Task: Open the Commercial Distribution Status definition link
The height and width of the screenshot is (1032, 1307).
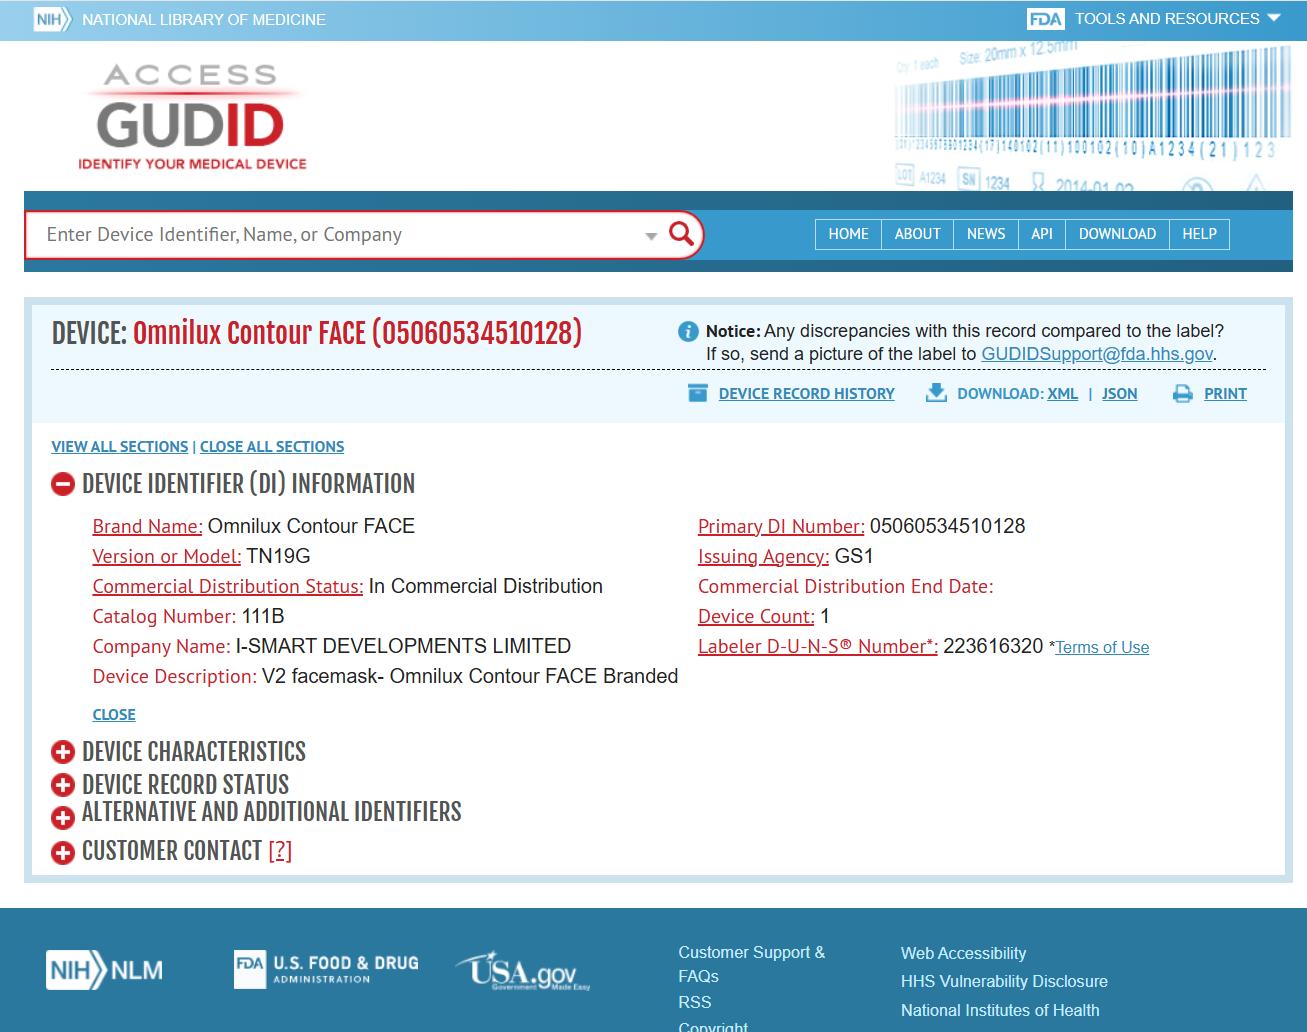Action: tap(228, 587)
